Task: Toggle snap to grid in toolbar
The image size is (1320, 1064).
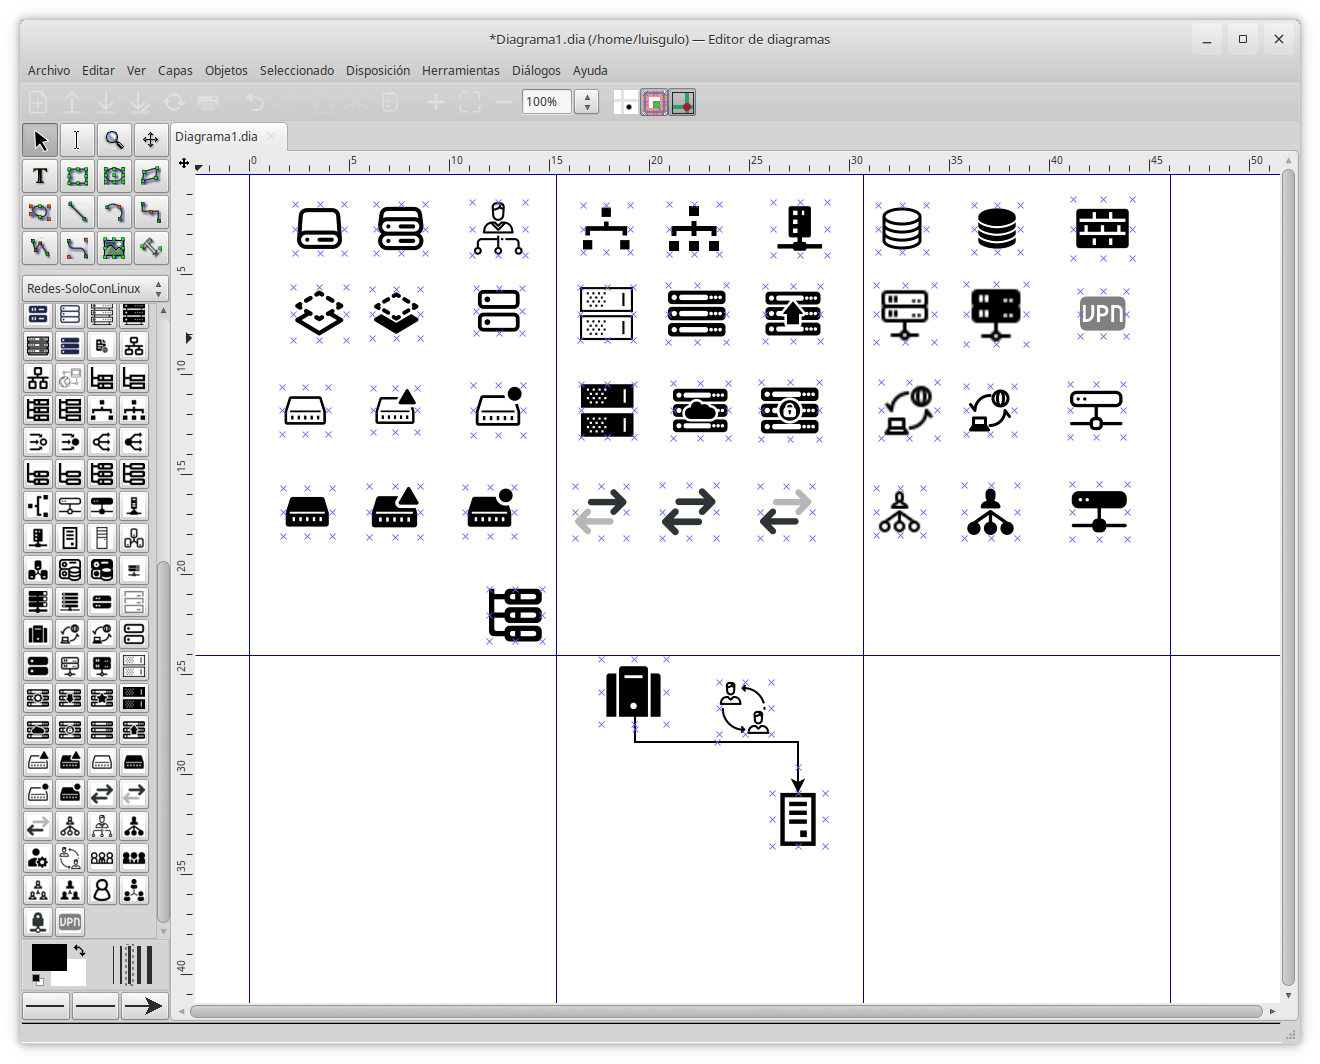Action: click(x=654, y=102)
